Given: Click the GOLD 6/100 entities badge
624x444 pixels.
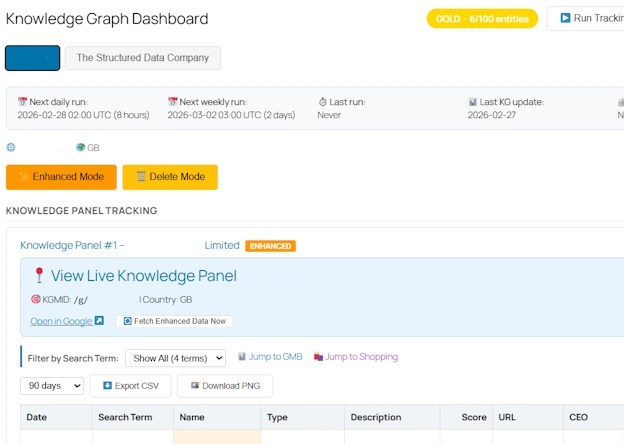Looking at the screenshot, I should point(482,18).
